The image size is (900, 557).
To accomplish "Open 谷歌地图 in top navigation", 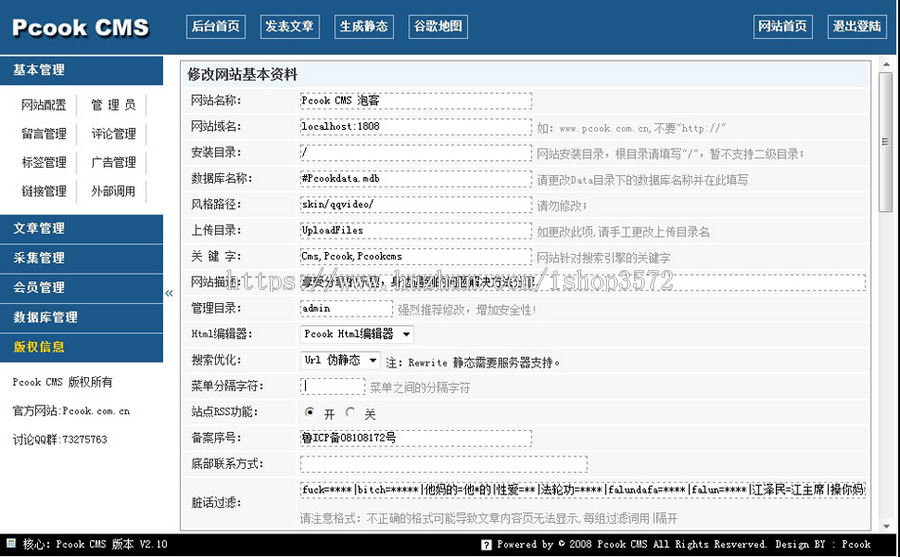I will tap(438, 26).
